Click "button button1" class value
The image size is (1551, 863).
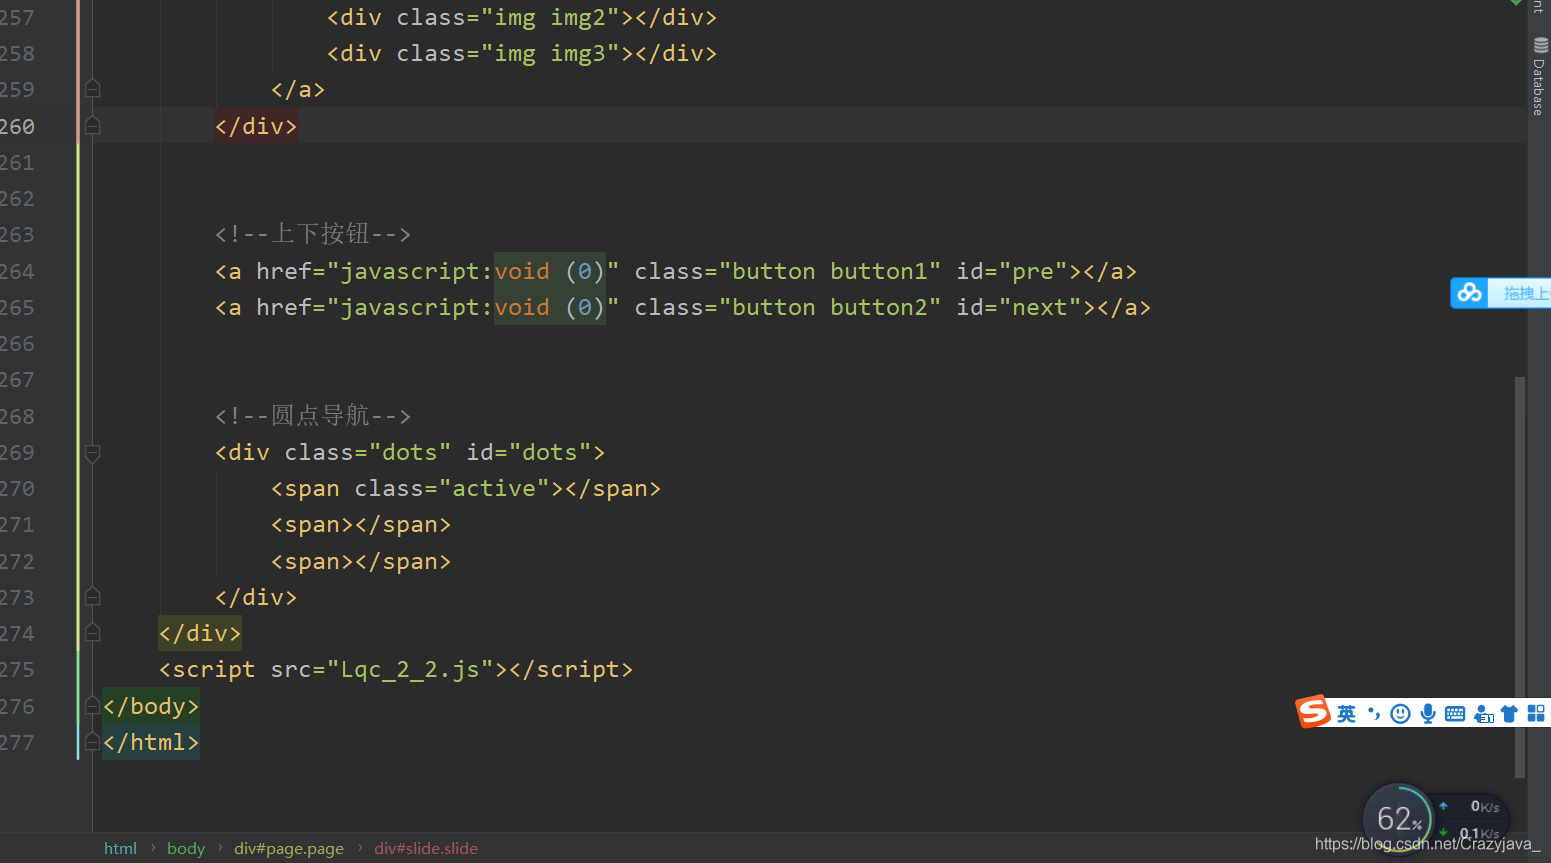coord(830,271)
